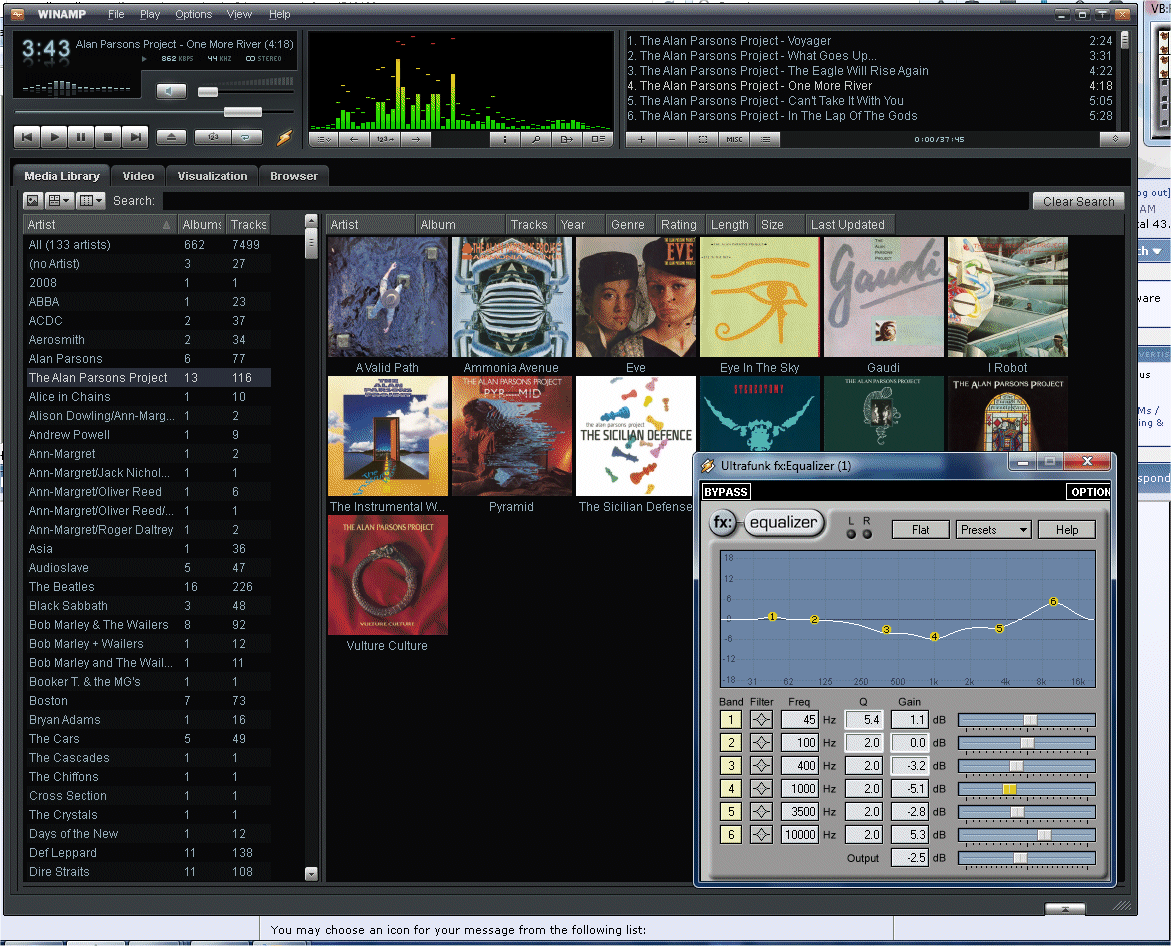Start playback with the play button

(x=54, y=137)
